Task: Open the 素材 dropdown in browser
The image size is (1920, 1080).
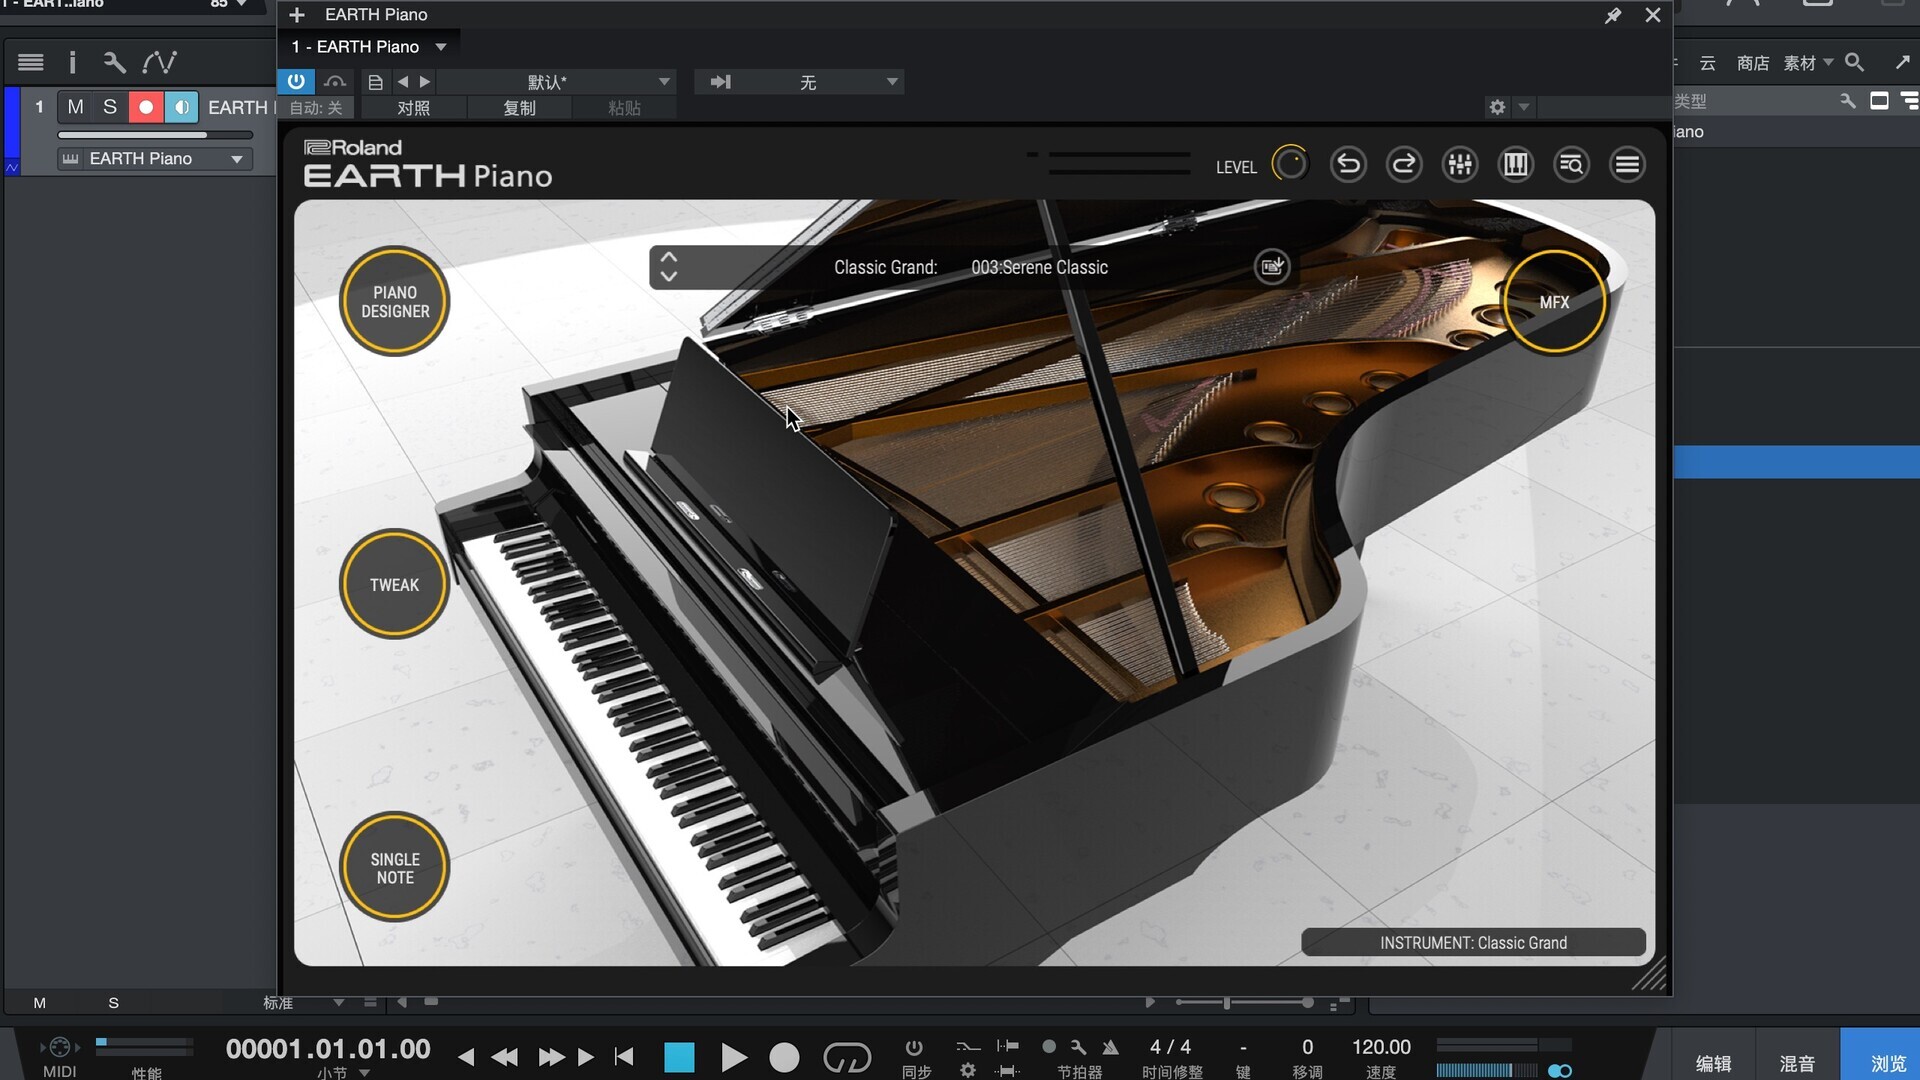Action: click(x=1808, y=63)
